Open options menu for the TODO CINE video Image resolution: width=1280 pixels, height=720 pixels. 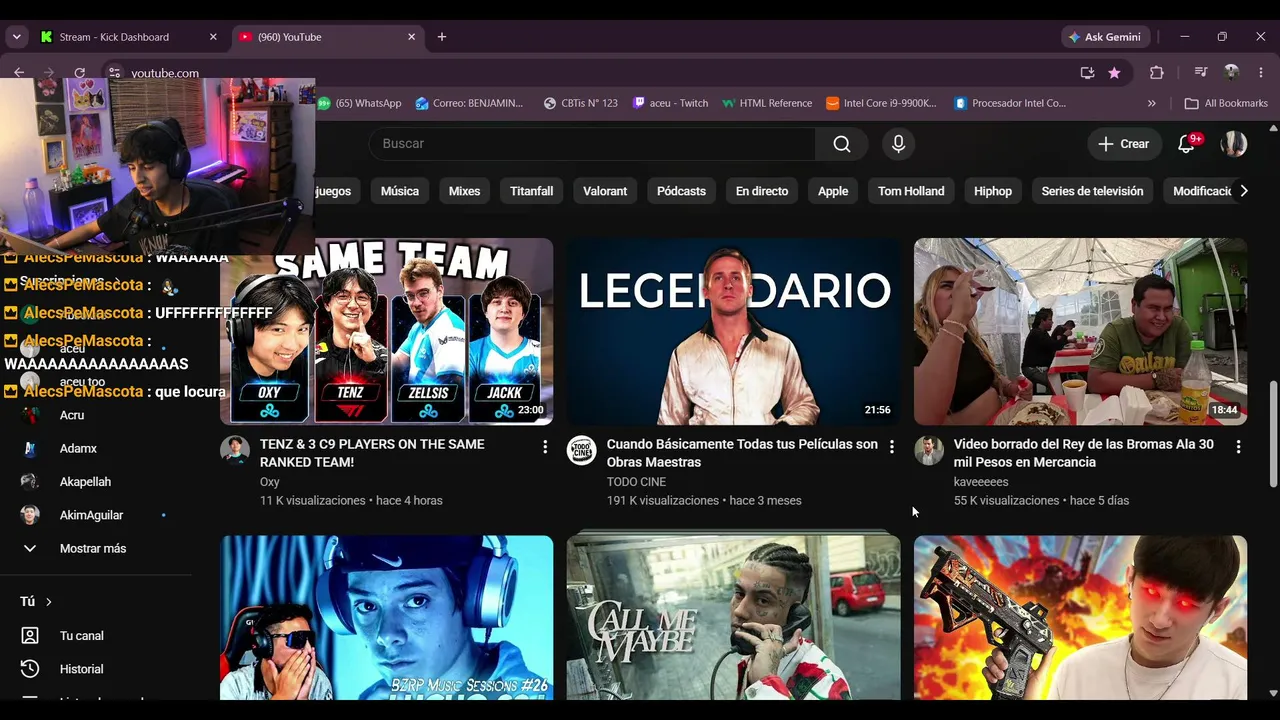point(892,447)
